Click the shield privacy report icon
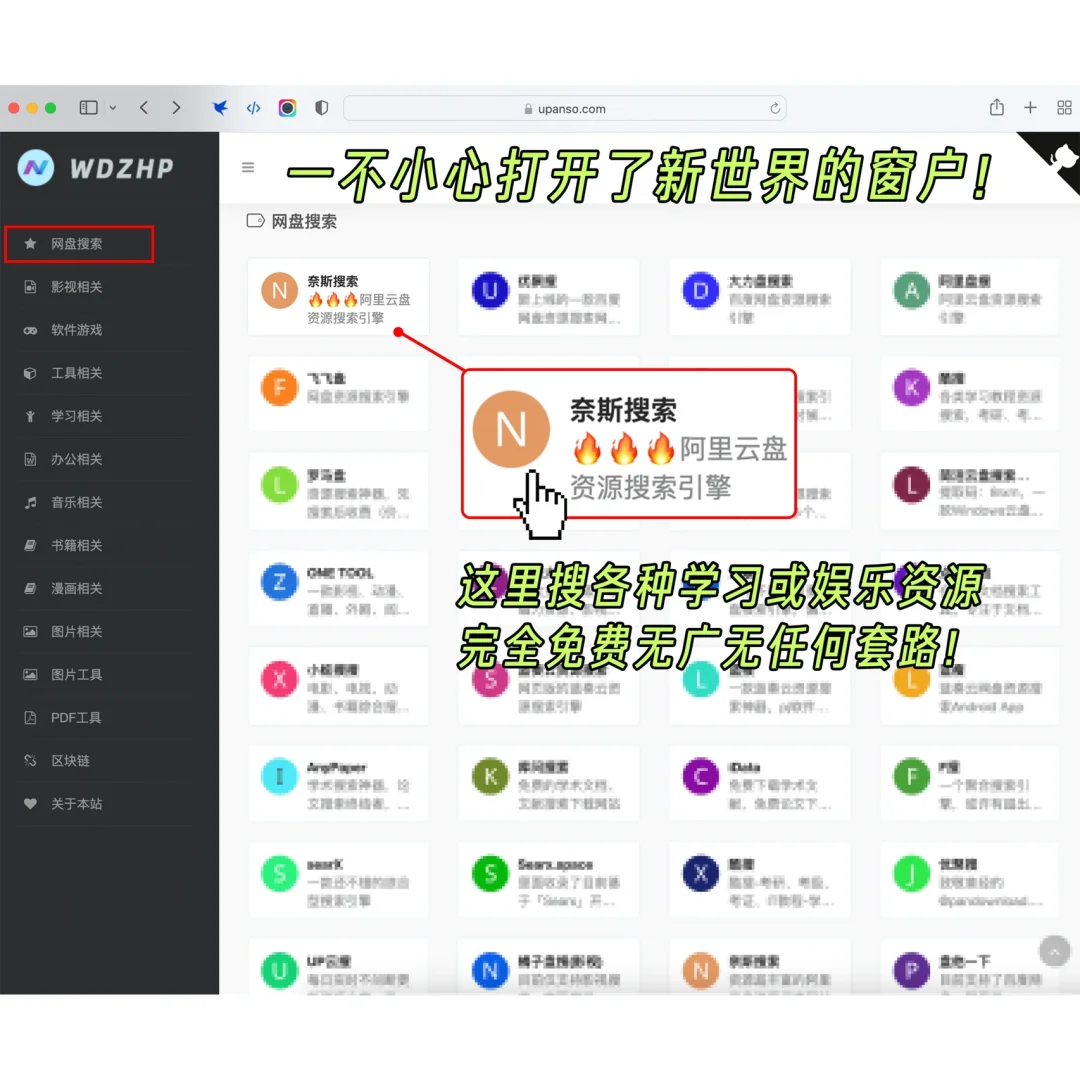 click(322, 107)
